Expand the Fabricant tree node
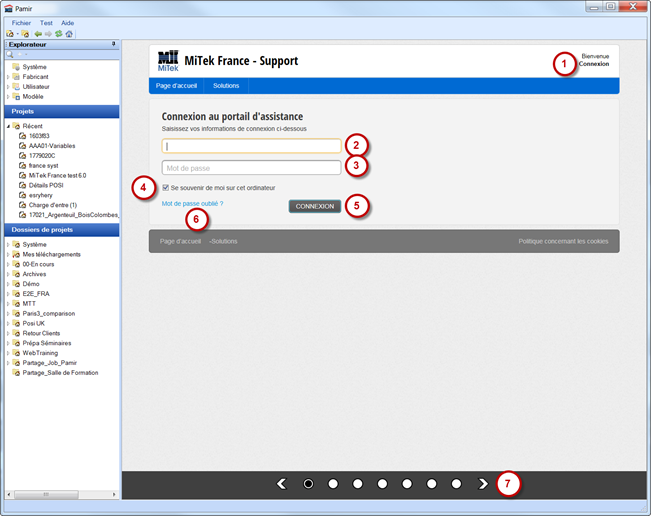 [x=8, y=77]
